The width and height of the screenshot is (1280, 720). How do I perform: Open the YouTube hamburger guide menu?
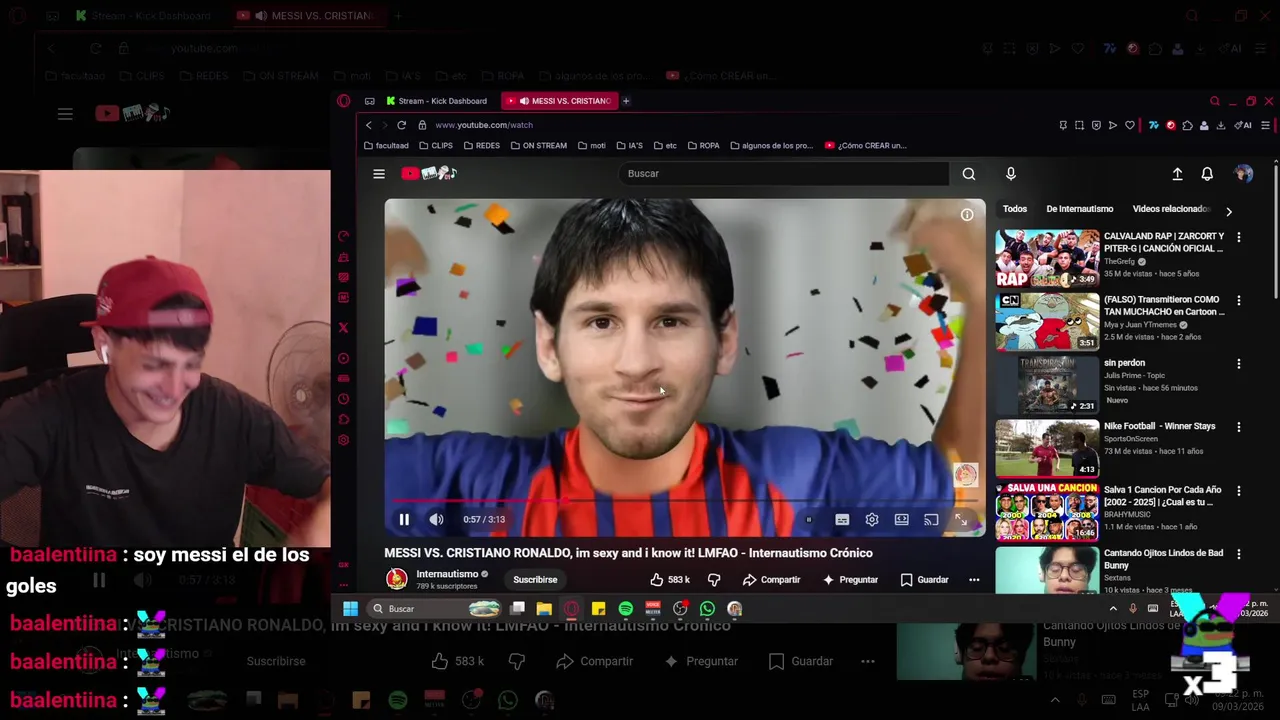point(379,174)
